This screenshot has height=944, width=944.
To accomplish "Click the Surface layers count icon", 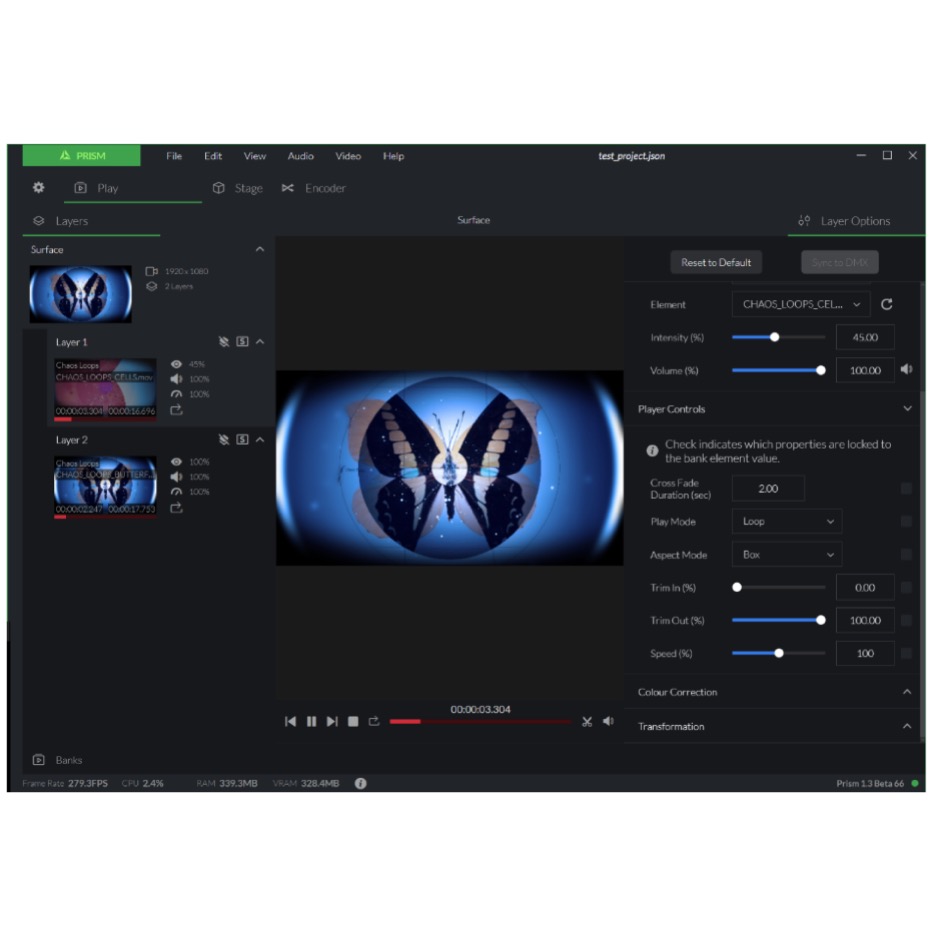I will point(152,287).
